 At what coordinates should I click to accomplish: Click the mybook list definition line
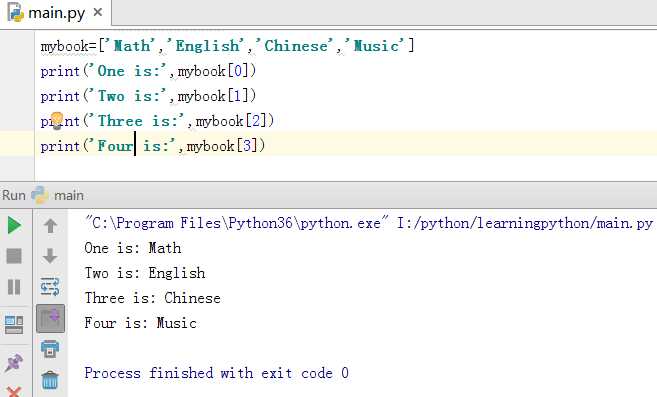pyautogui.click(x=228, y=46)
